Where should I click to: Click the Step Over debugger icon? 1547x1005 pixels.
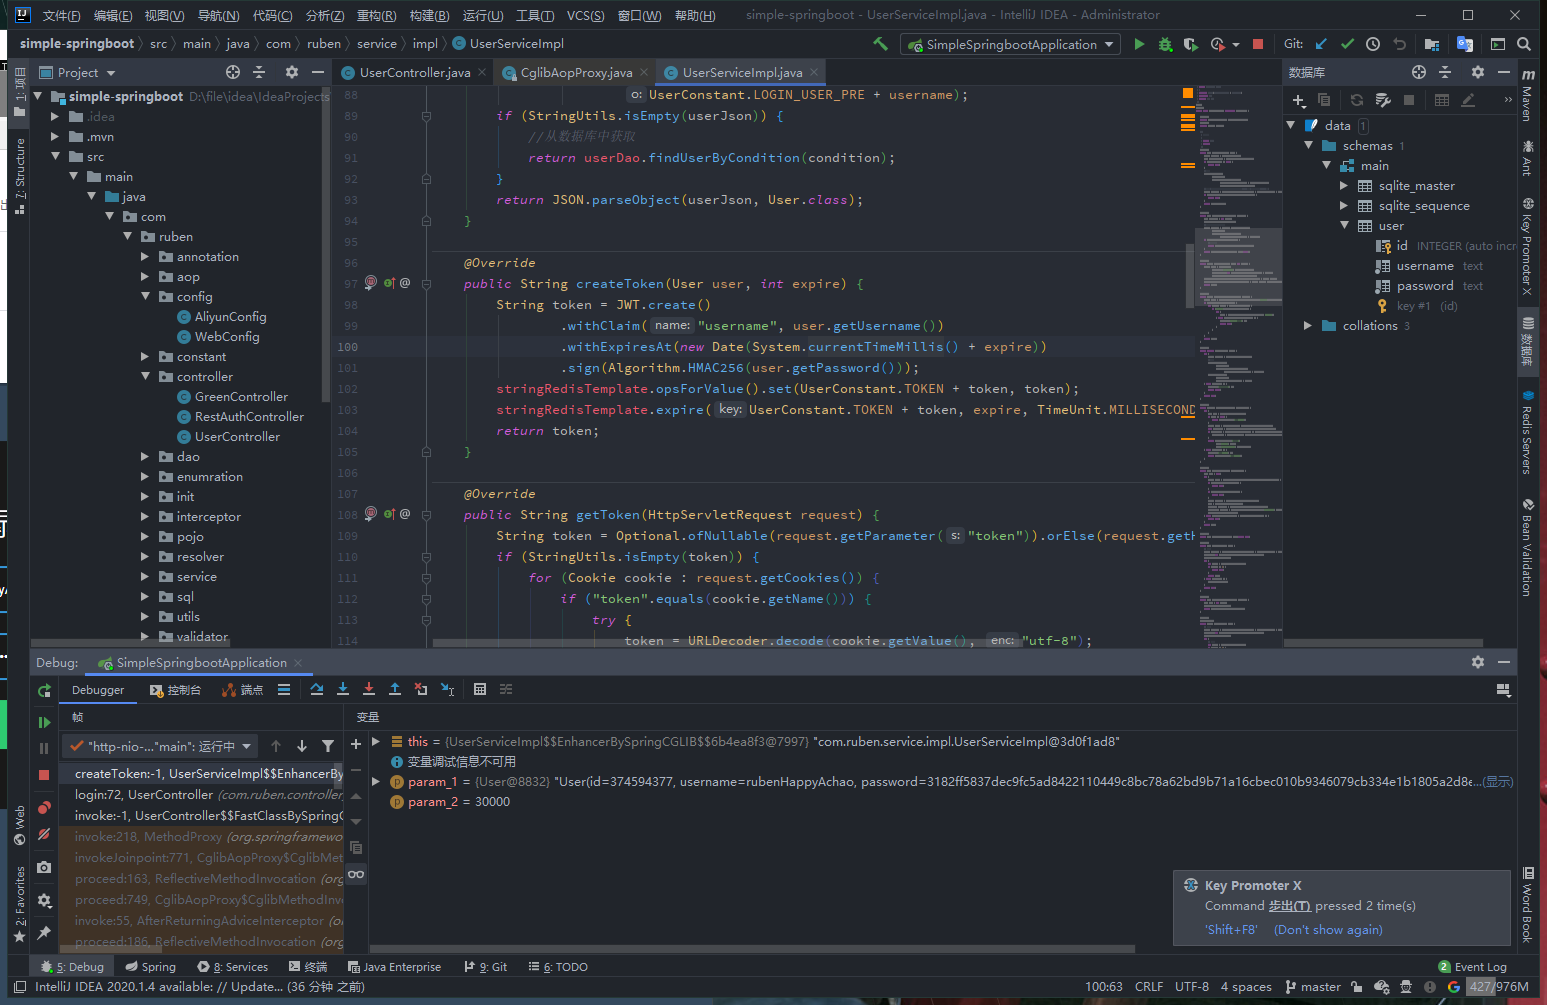click(317, 690)
